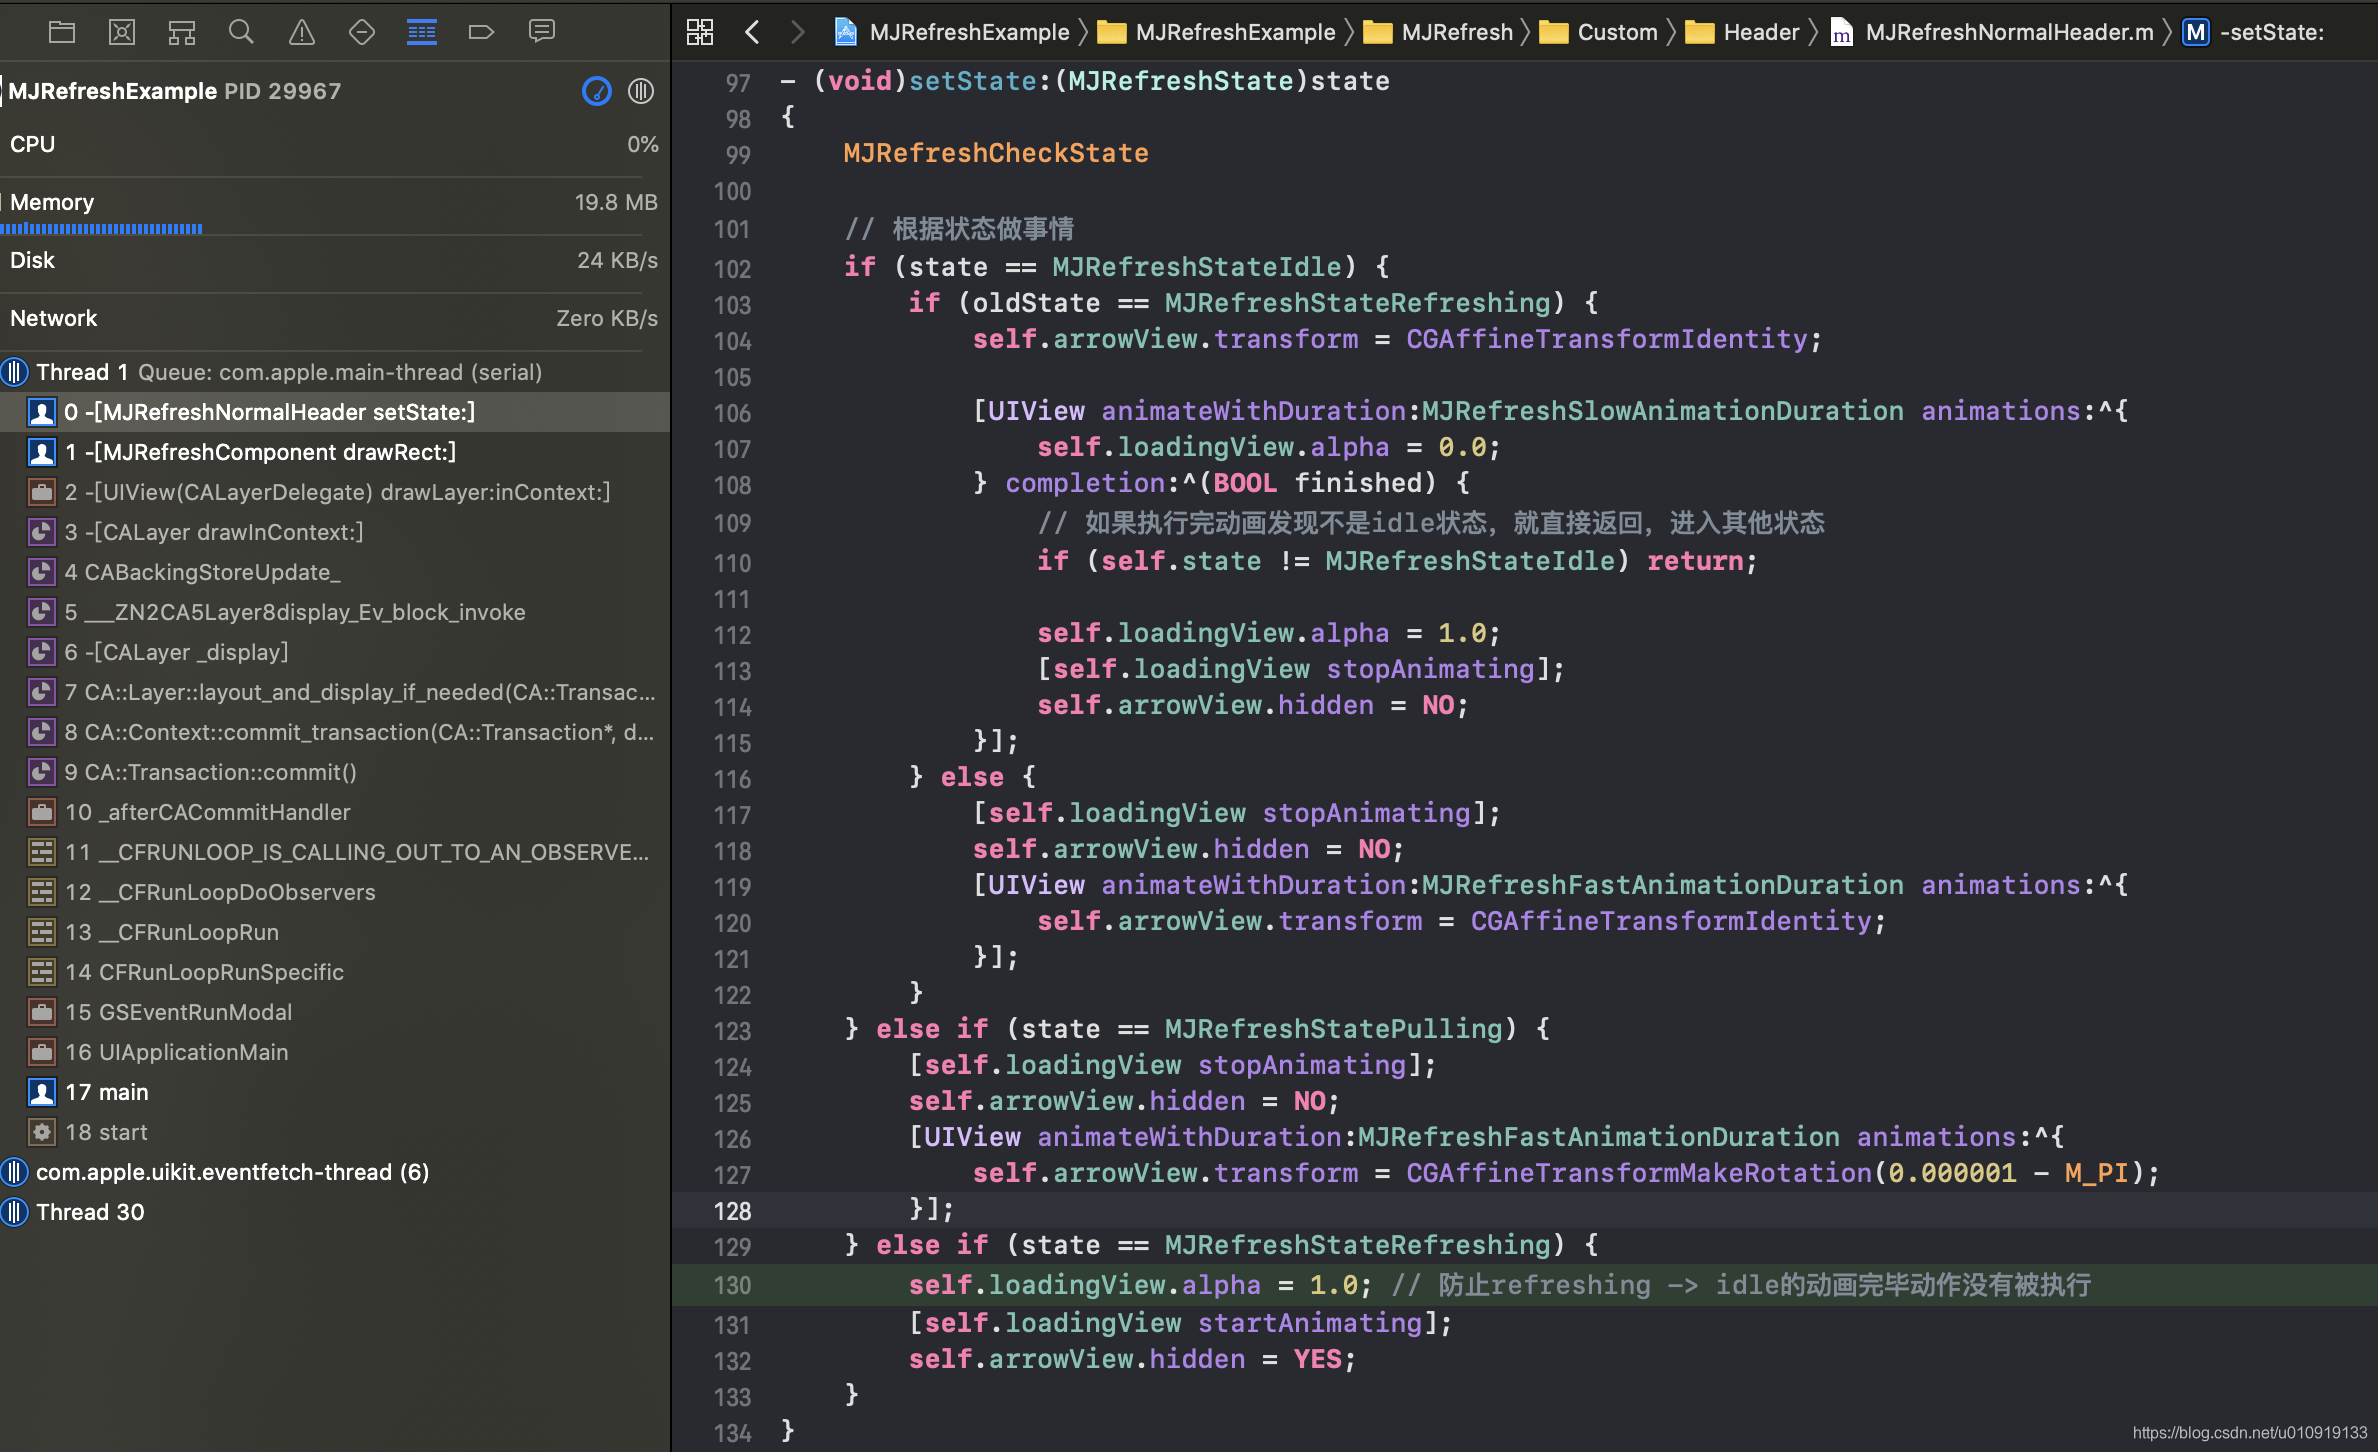Click the related items grid icon

tap(700, 32)
